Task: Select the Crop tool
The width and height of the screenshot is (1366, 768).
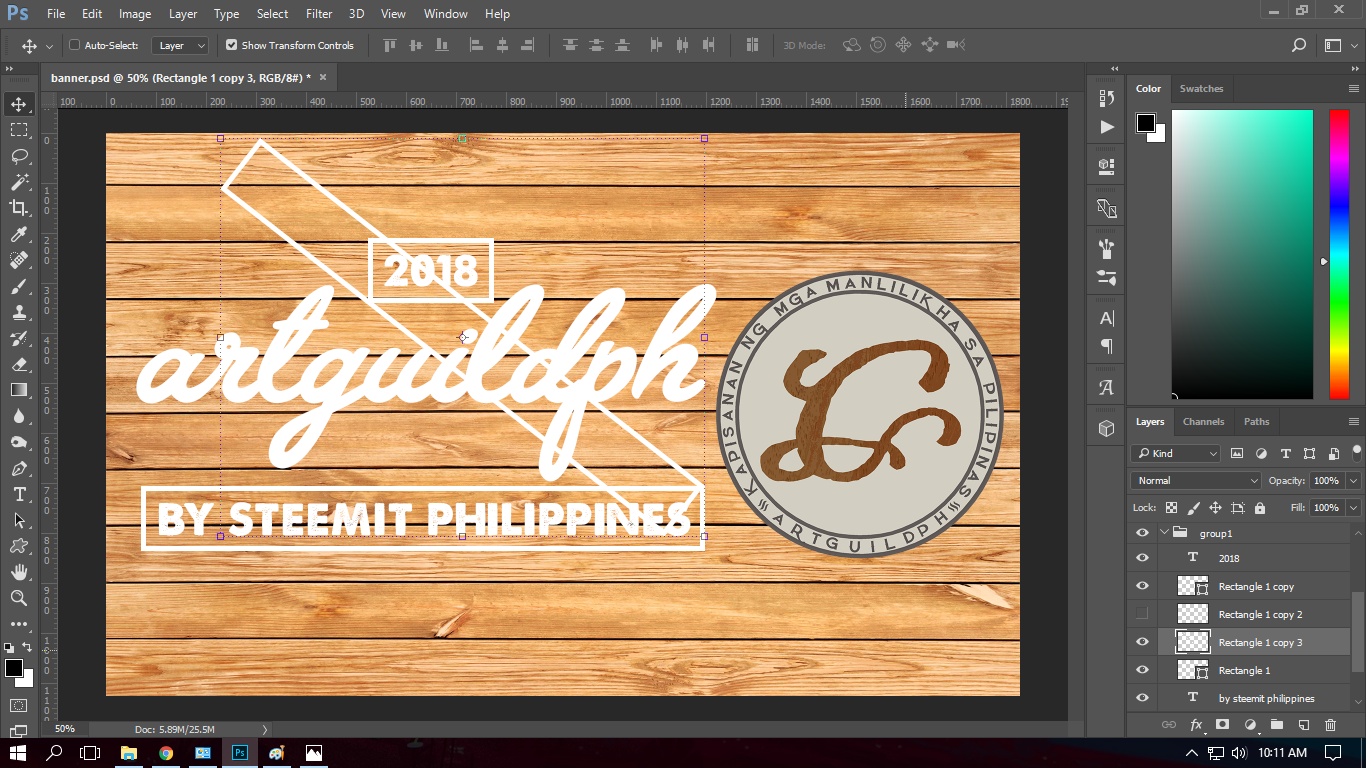Action: pyautogui.click(x=19, y=208)
